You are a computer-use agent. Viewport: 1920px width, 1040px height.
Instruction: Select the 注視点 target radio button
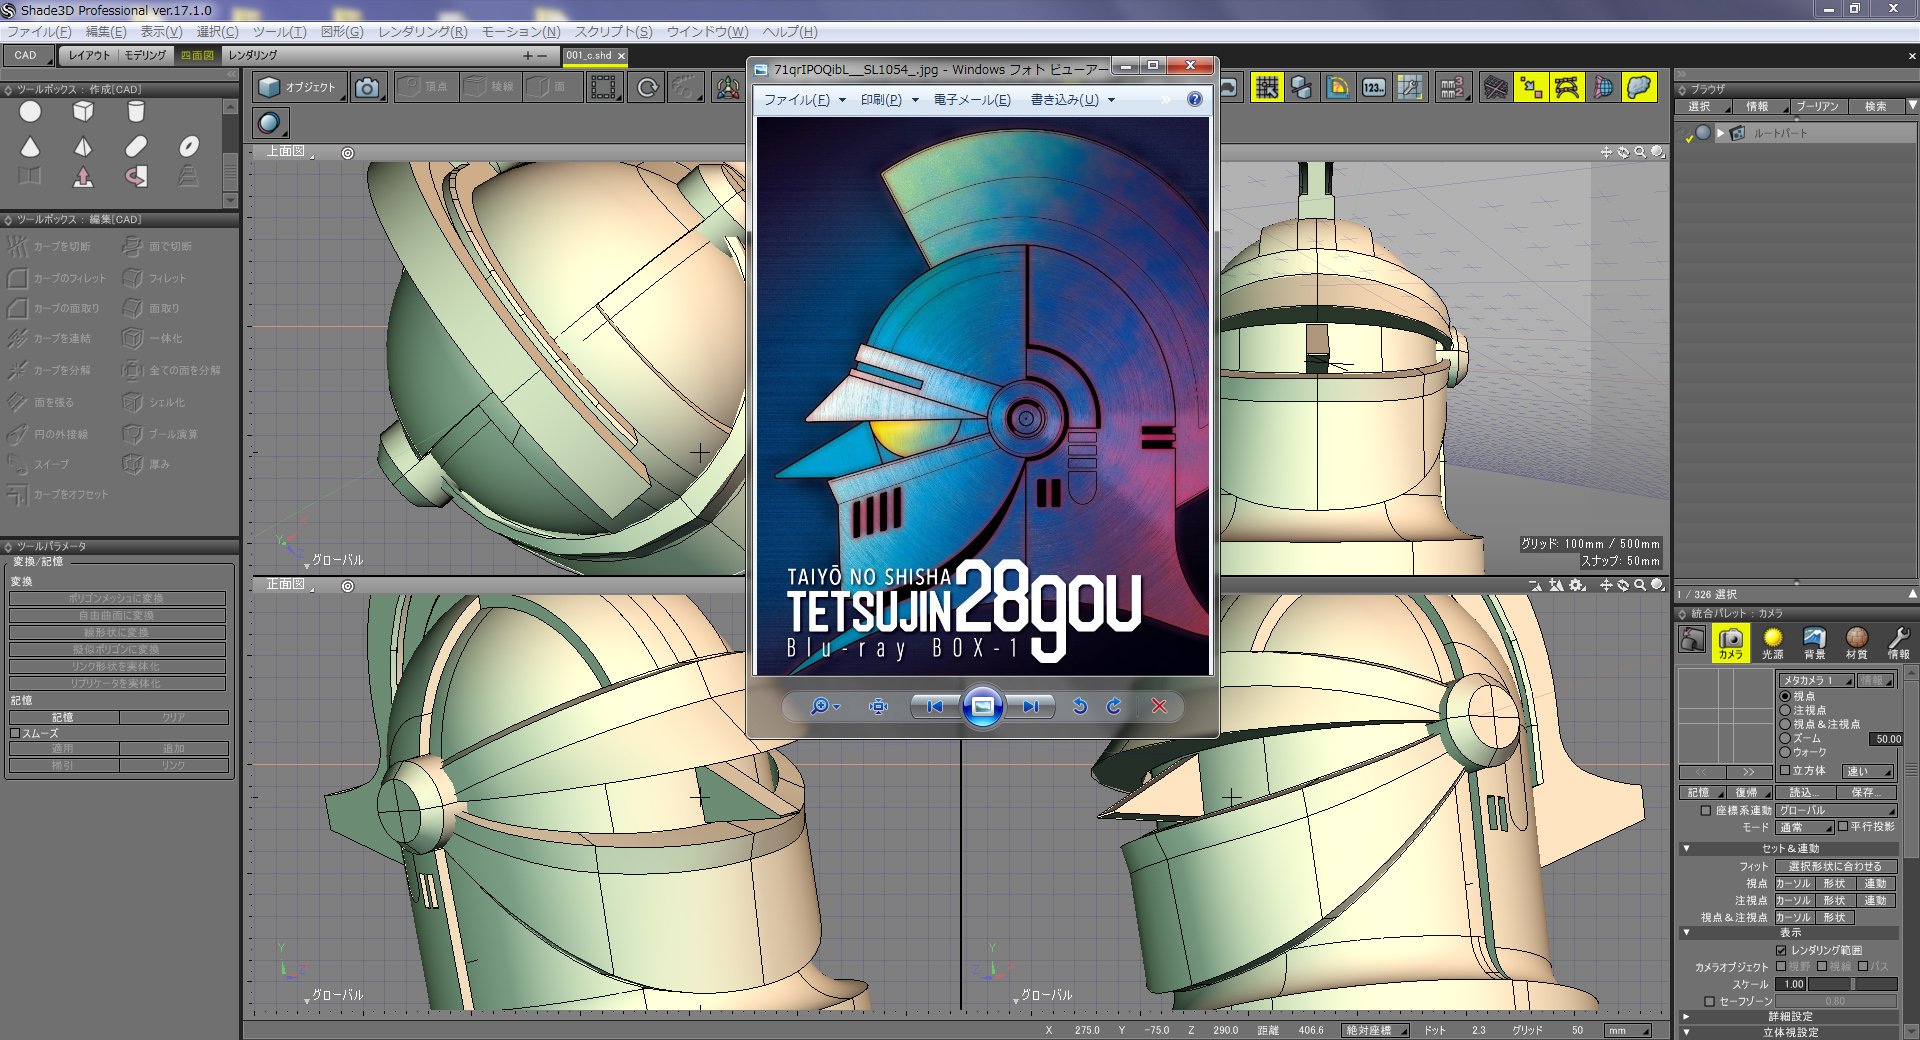pos(1785,710)
